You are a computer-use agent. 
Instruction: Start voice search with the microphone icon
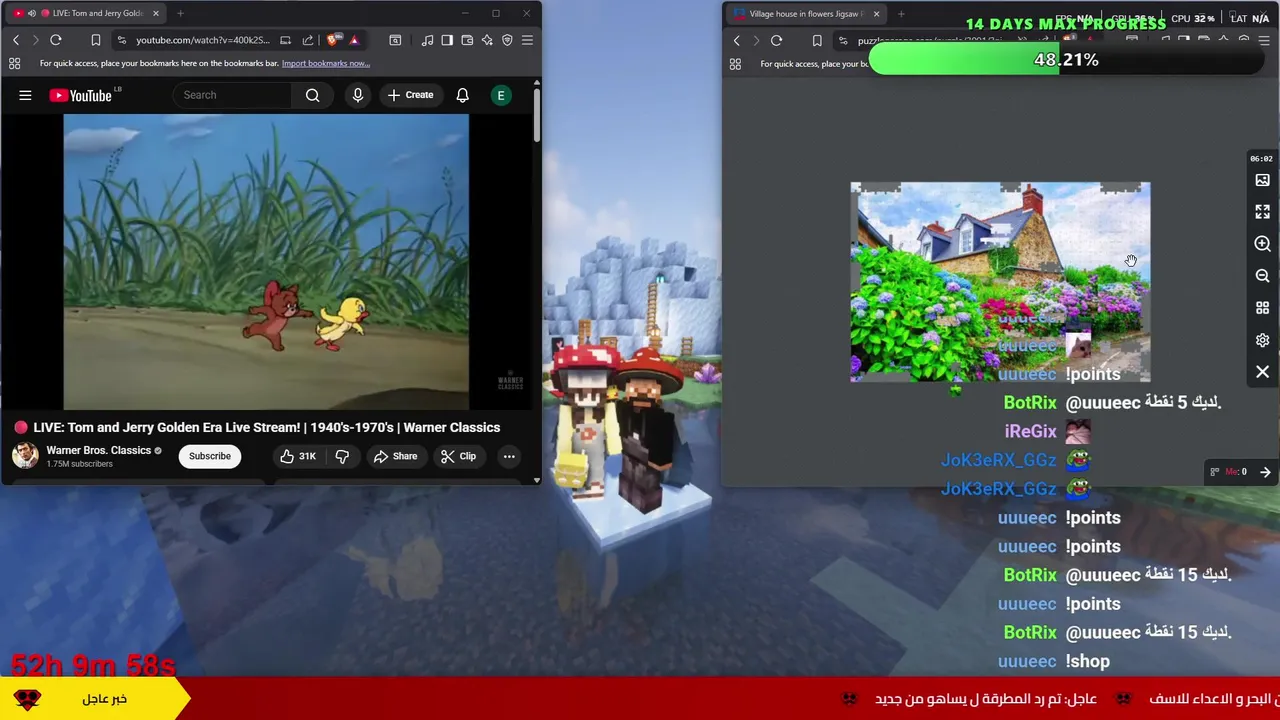pyautogui.click(x=357, y=95)
